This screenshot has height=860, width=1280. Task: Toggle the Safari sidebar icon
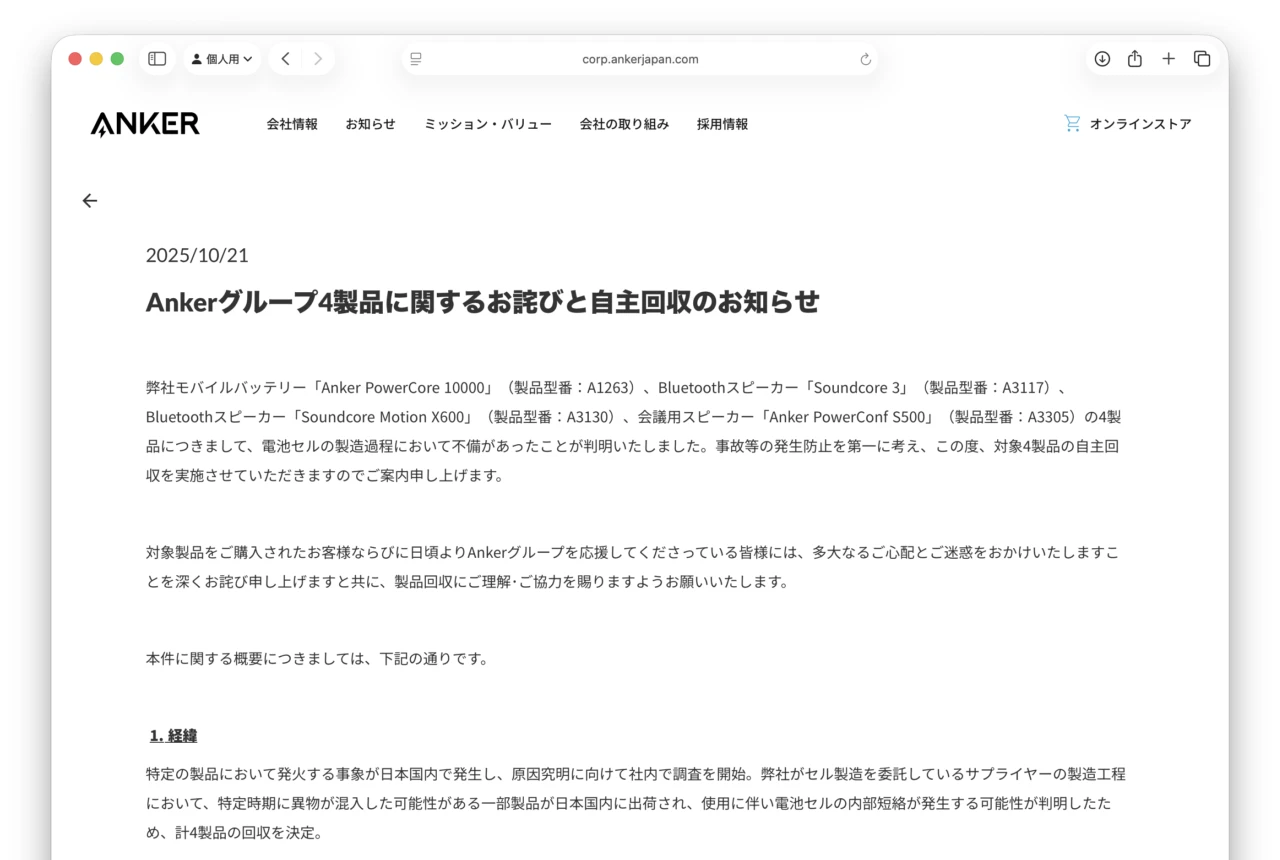(x=156, y=58)
